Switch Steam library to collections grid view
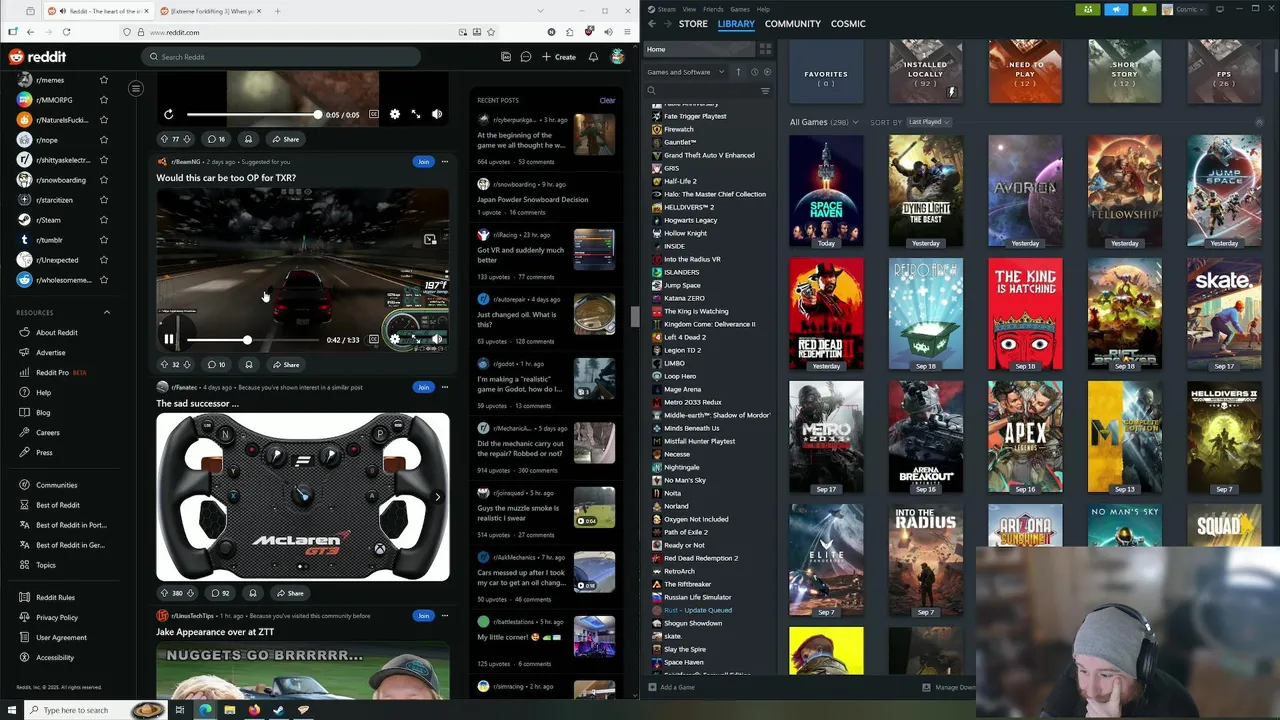 pos(766,49)
